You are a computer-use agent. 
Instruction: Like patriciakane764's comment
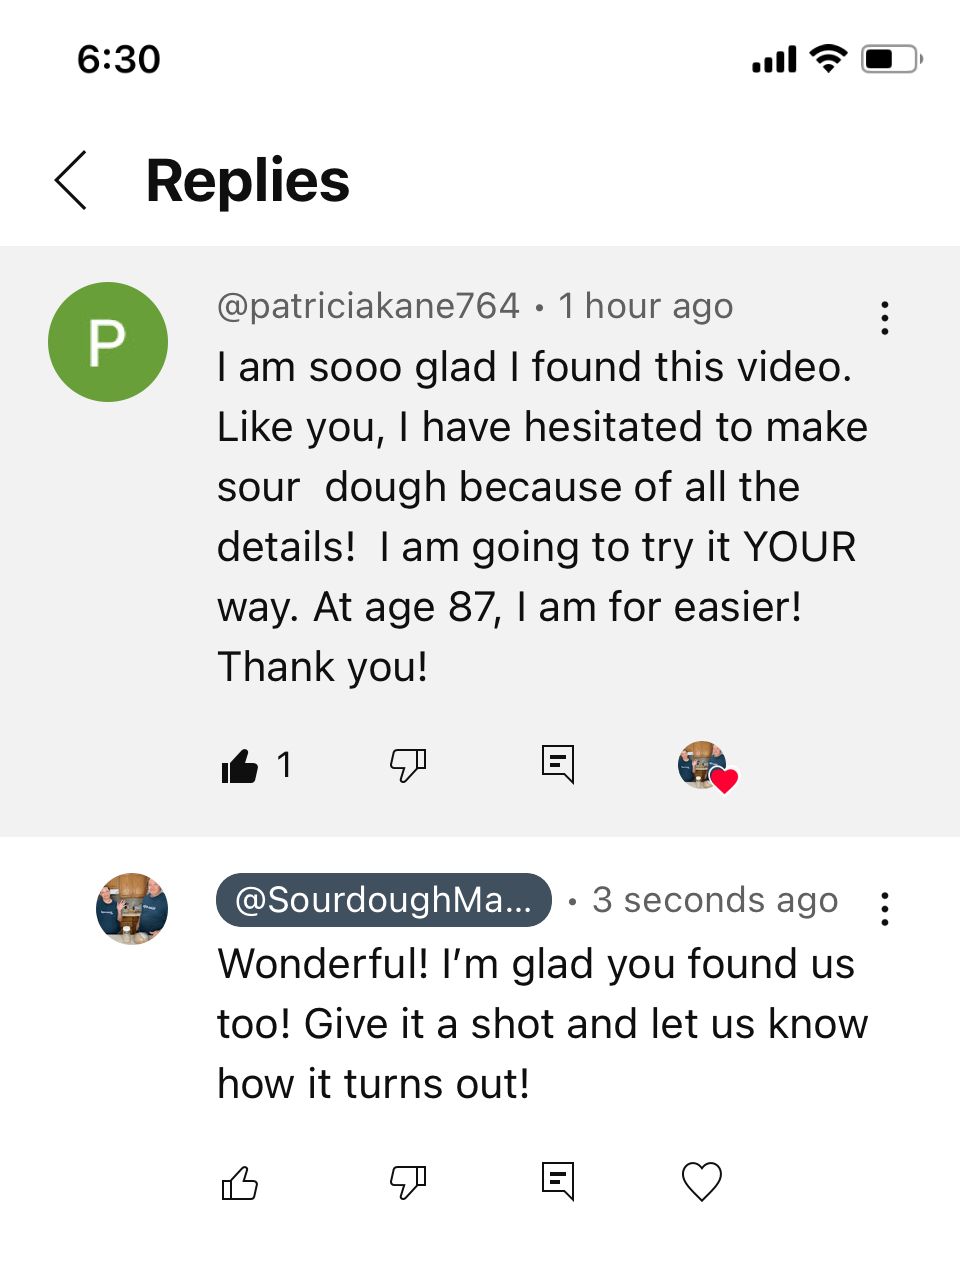240,766
